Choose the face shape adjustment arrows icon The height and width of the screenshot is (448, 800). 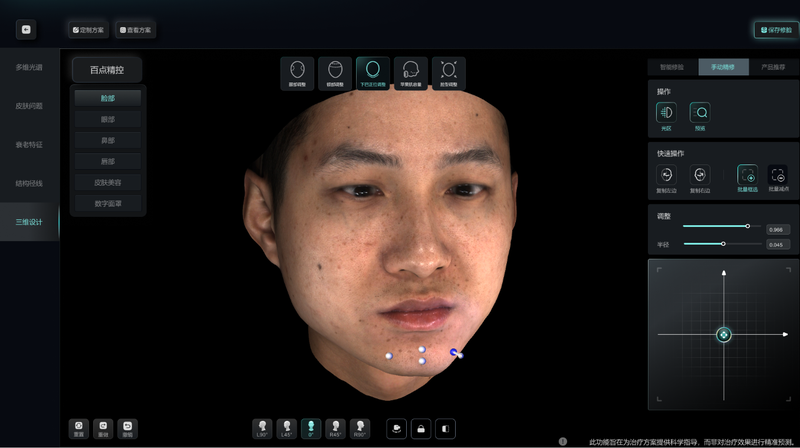tap(448, 73)
